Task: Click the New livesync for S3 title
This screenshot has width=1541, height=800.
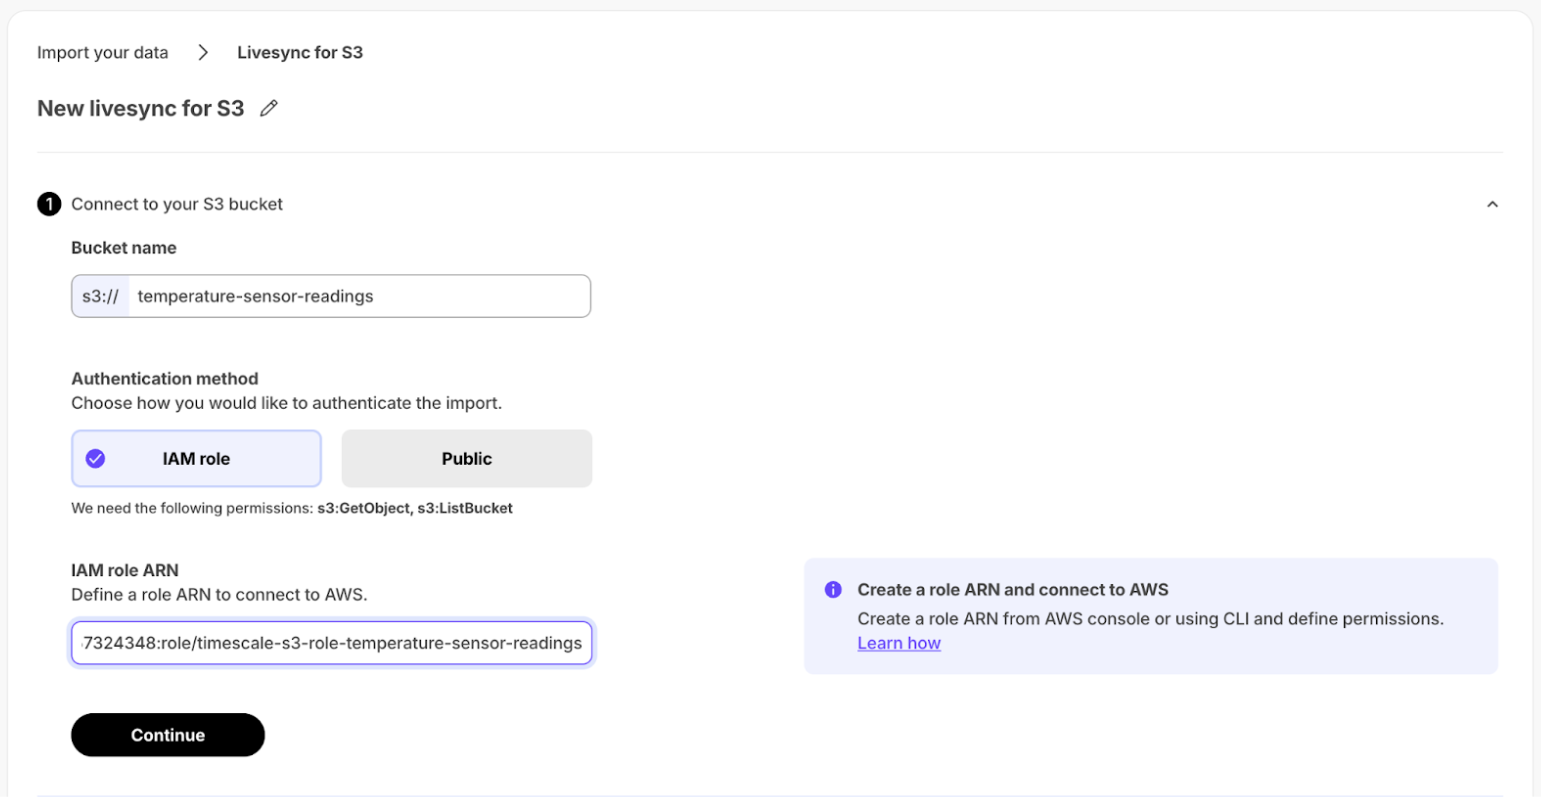Action: [141, 108]
